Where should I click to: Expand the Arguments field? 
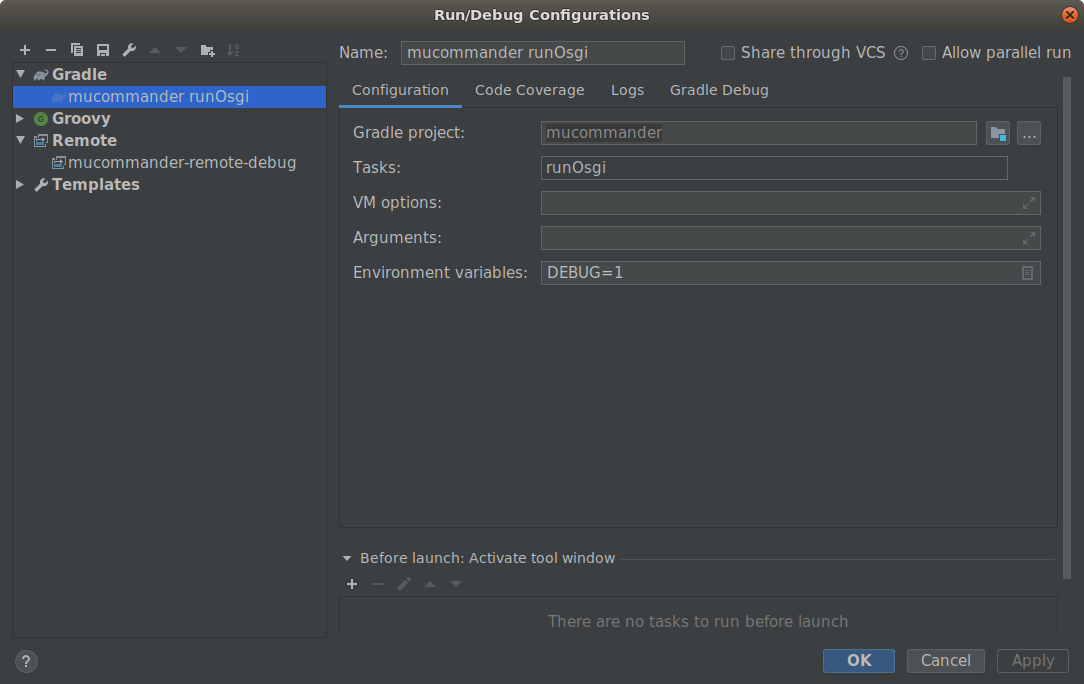pos(1029,238)
